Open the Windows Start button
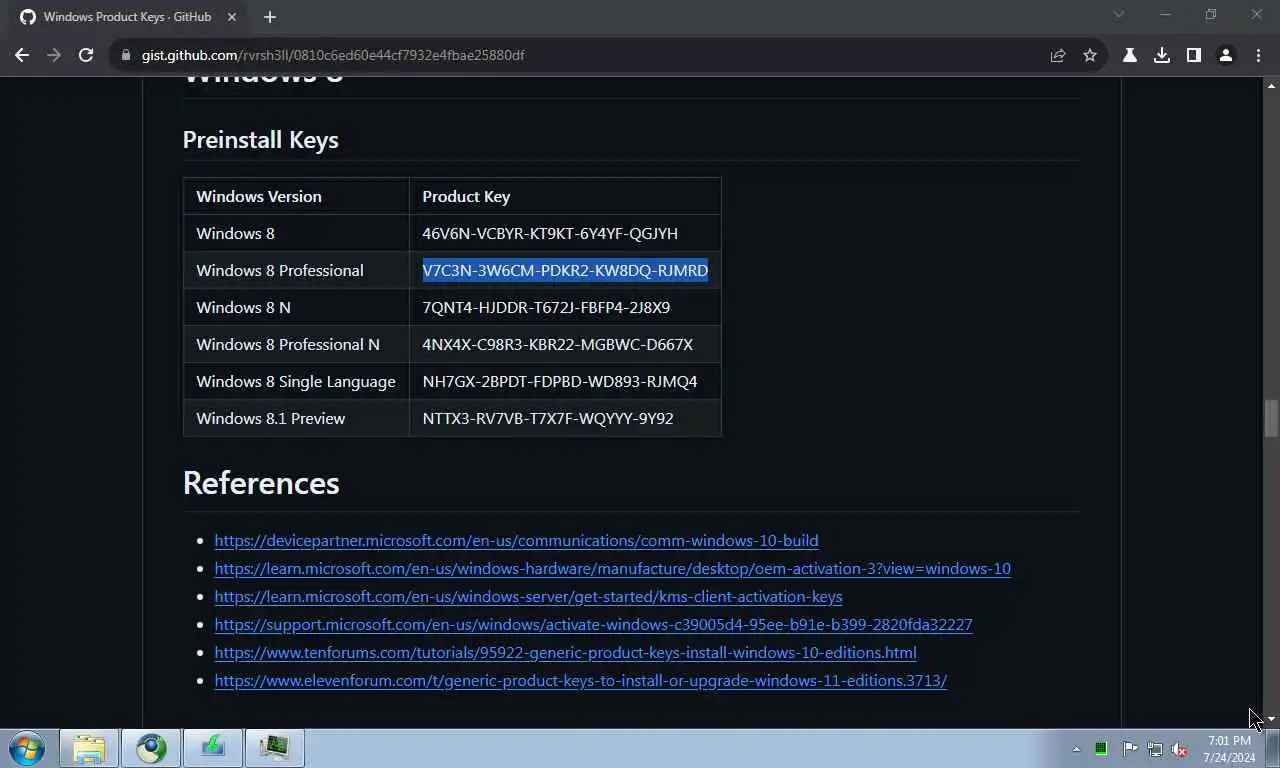The height and width of the screenshot is (768, 1280). [27, 748]
